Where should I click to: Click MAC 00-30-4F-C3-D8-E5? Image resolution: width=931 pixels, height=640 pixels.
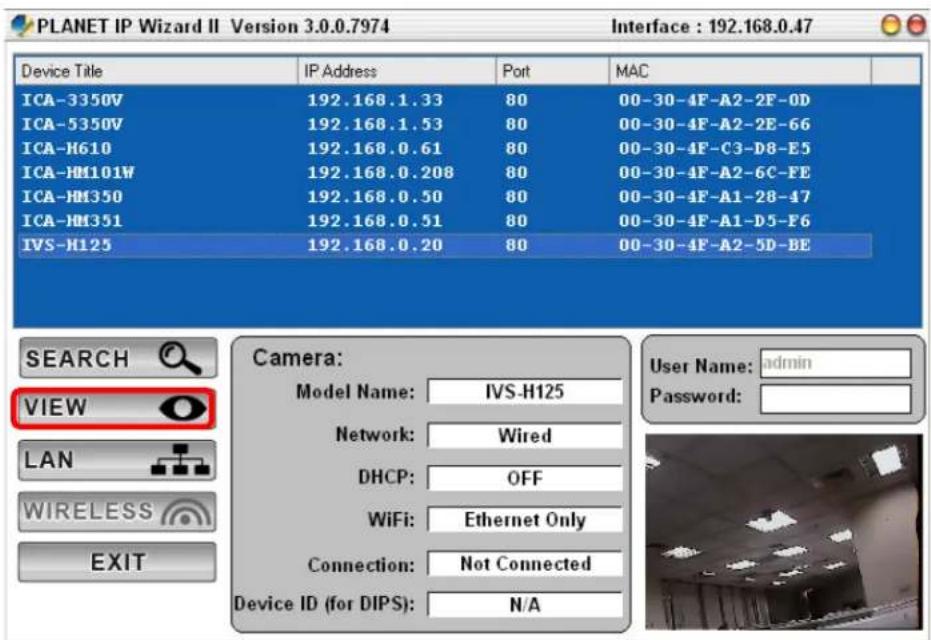[x=714, y=148]
